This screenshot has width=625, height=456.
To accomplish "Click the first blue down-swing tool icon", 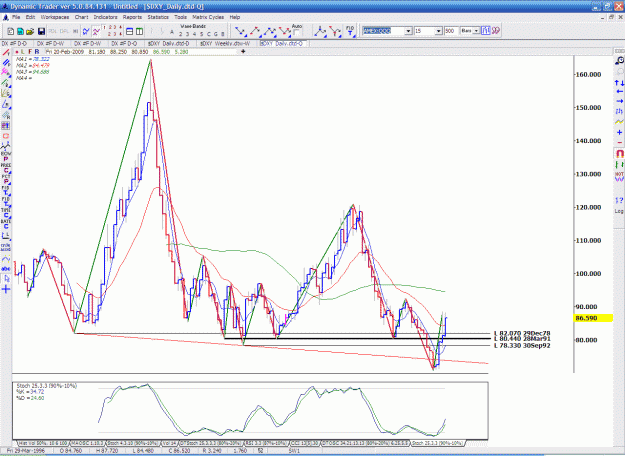I will [241, 31].
